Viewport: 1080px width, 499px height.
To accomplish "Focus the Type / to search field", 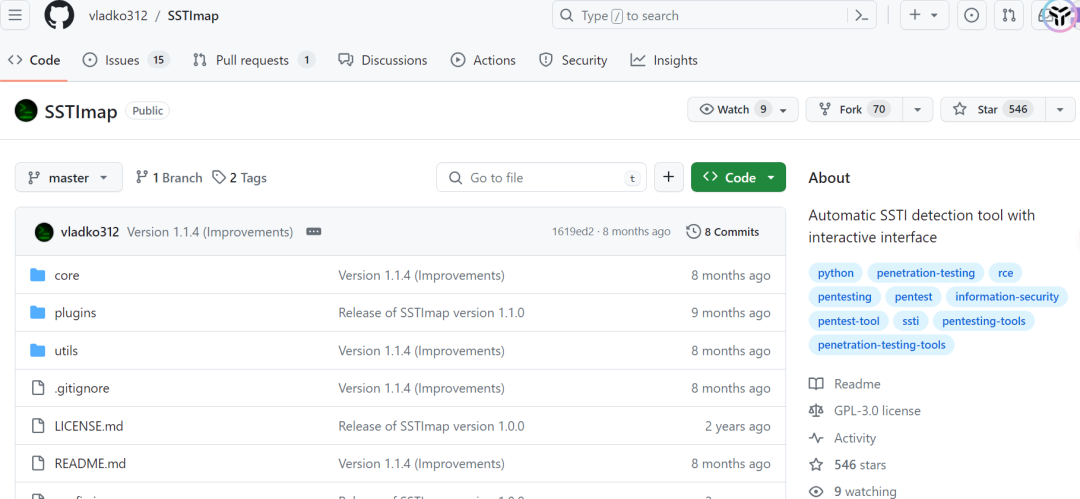I will [x=714, y=15].
